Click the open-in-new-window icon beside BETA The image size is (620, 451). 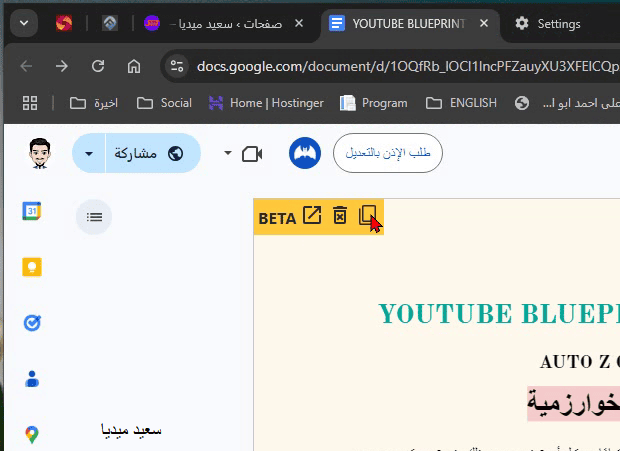click(x=312, y=216)
